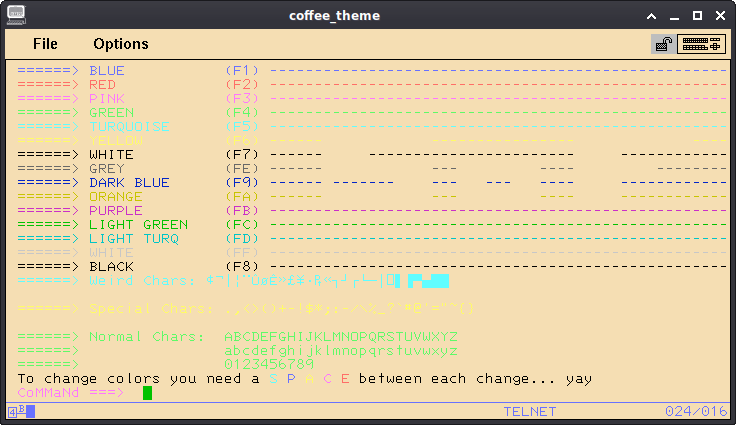736x425 pixels.
Task: Click the ORANGE color label
Action: click(x=116, y=197)
